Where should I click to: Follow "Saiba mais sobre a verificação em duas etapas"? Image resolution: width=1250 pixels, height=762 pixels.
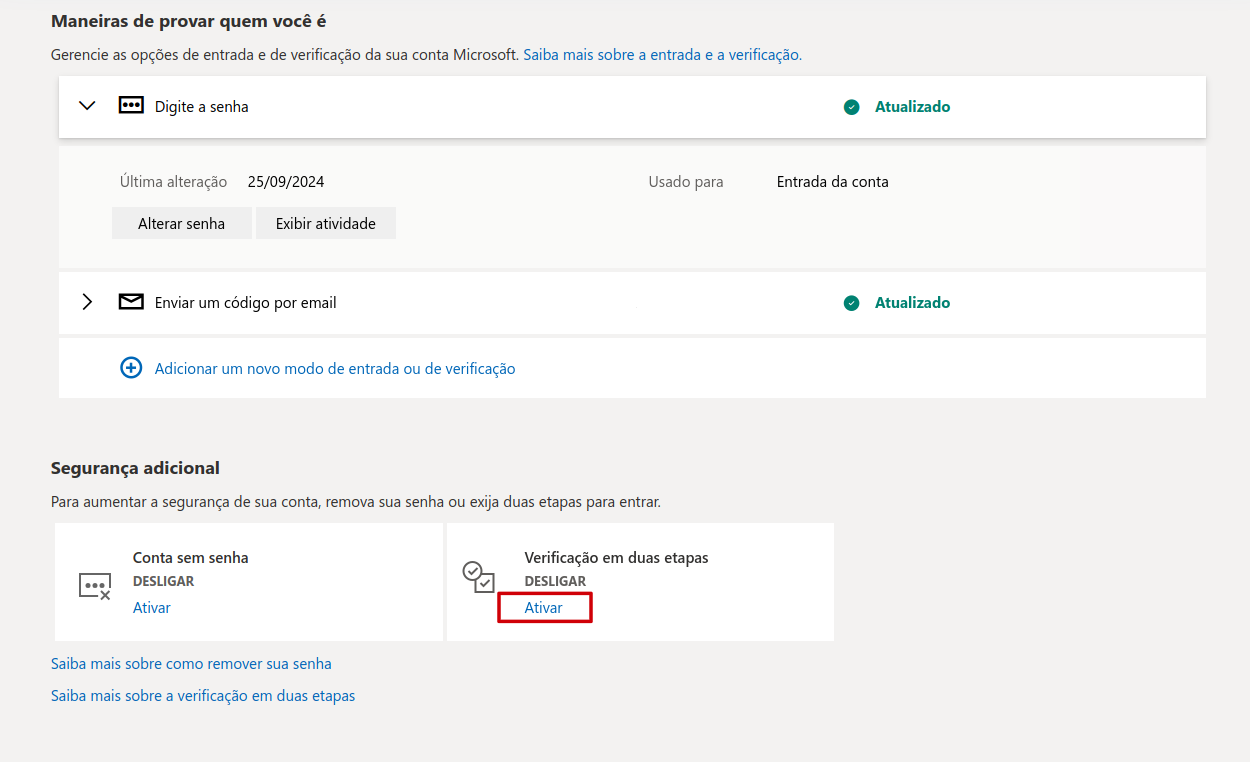click(203, 696)
